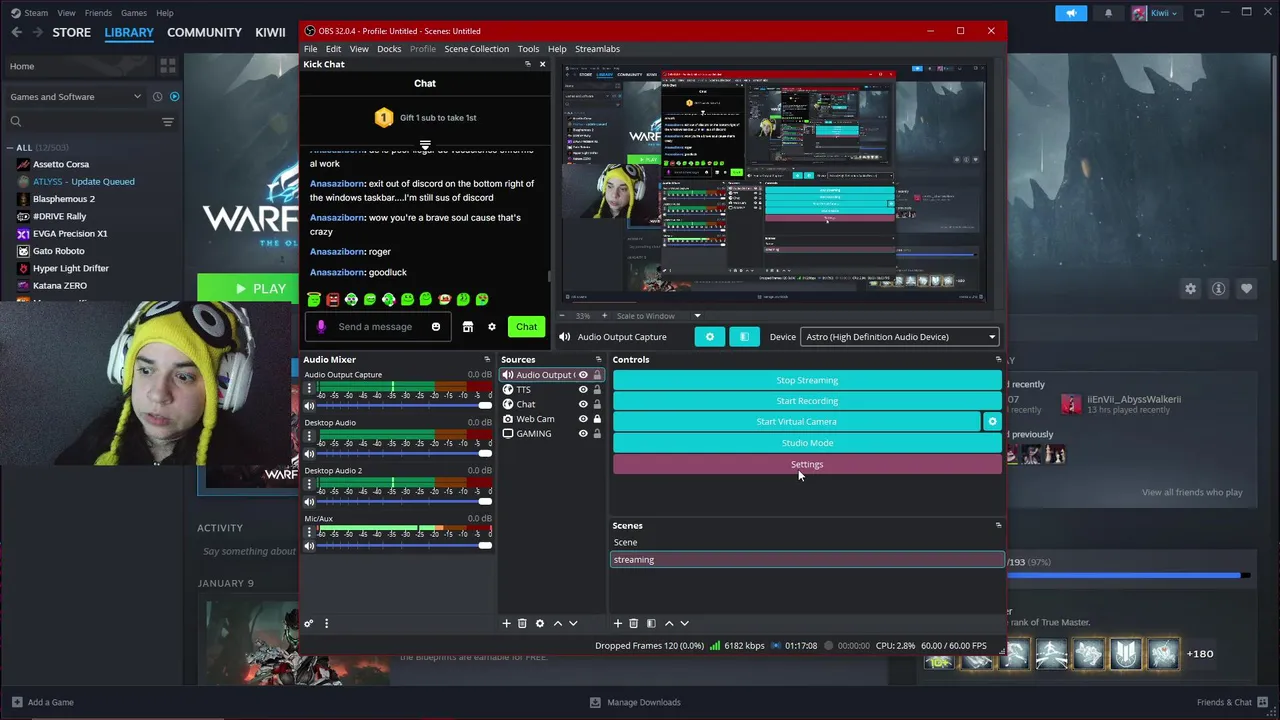Open OBS Docks menu
1280x720 pixels.
[389, 49]
